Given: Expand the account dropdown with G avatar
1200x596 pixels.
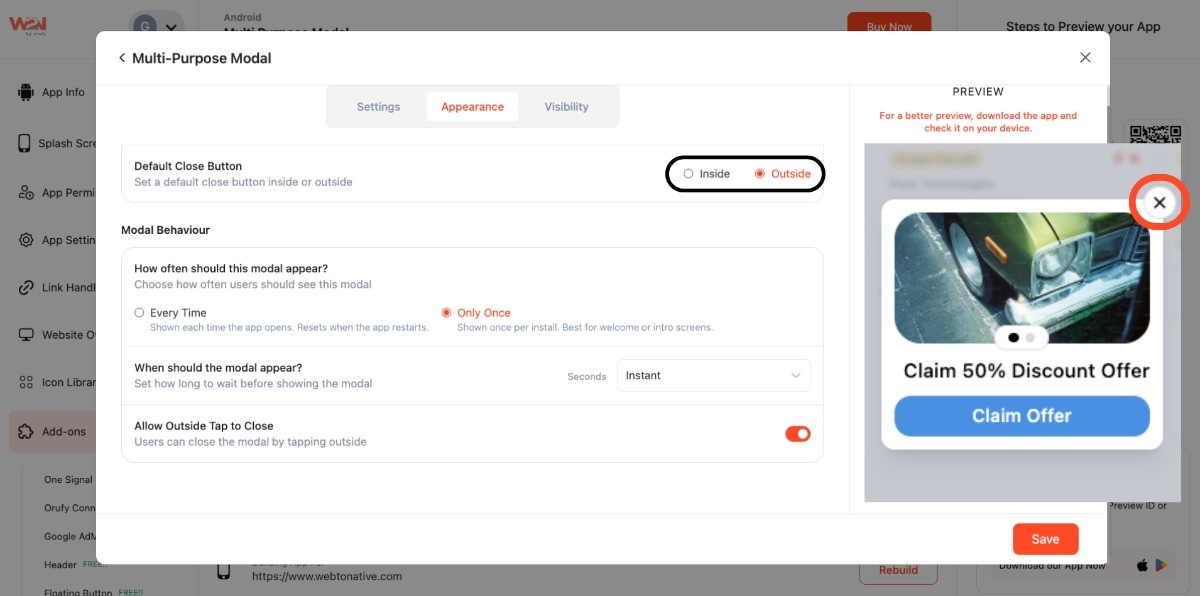Looking at the screenshot, I should (x=158, y=27).
